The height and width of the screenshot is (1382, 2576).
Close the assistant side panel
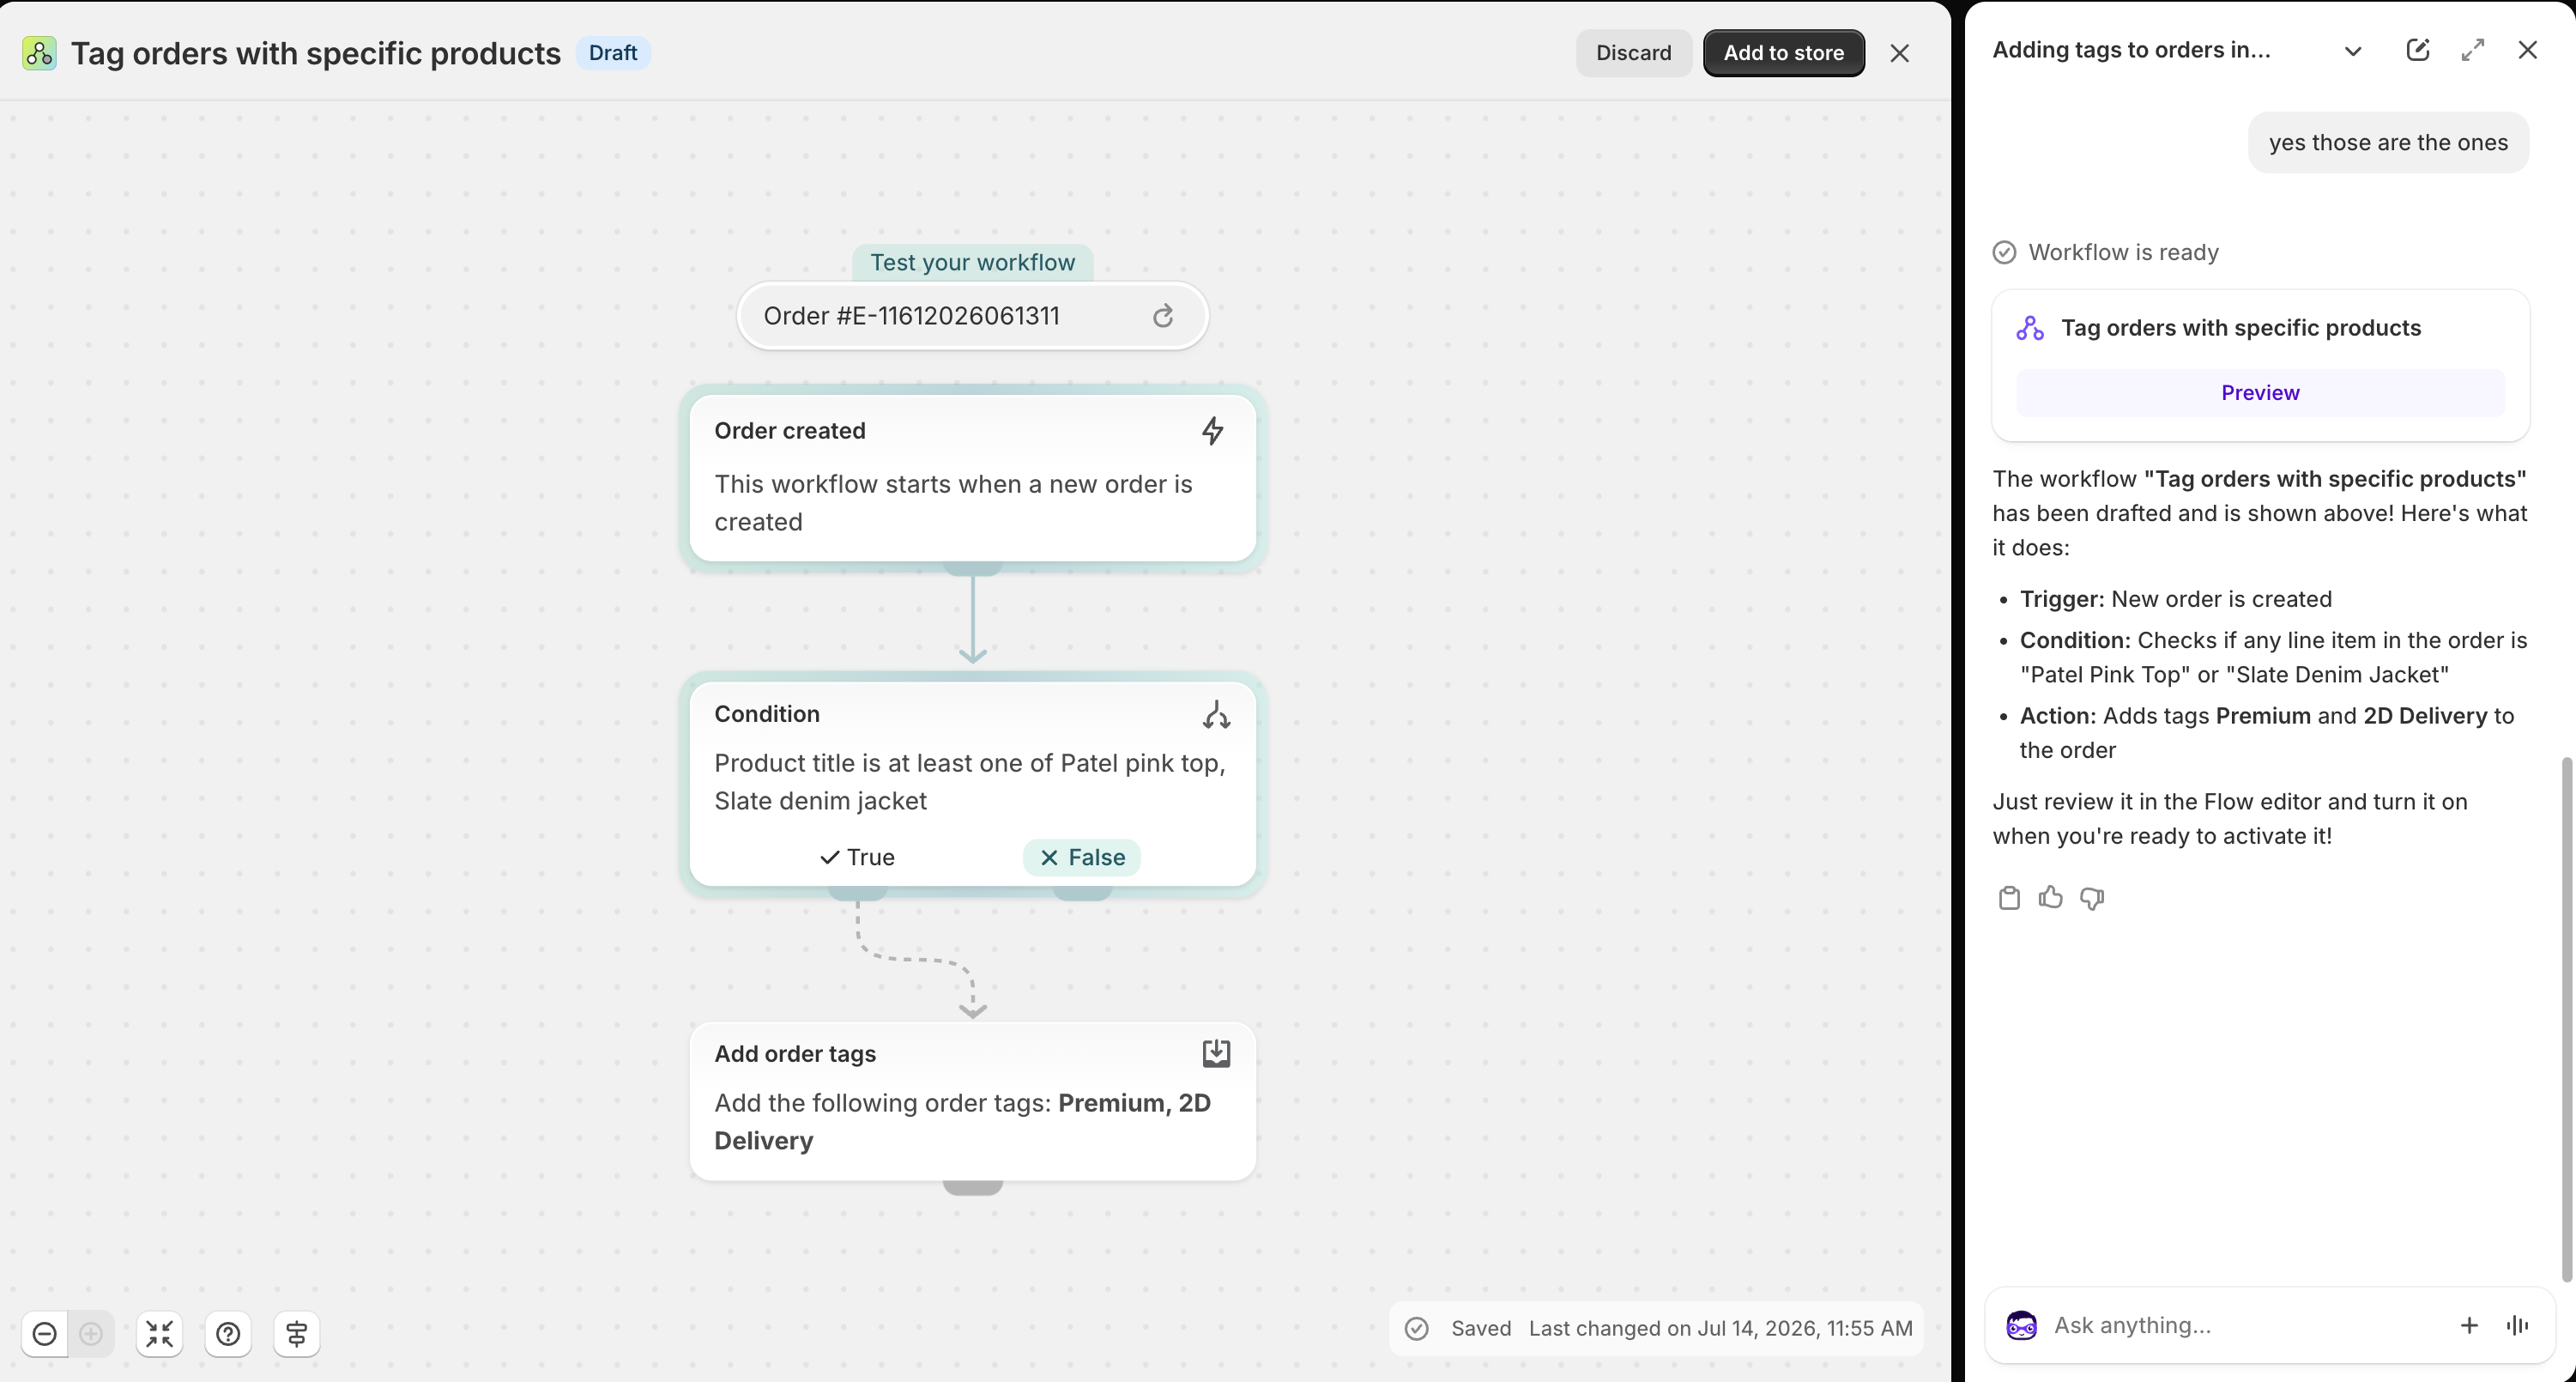click(2527, 50)
